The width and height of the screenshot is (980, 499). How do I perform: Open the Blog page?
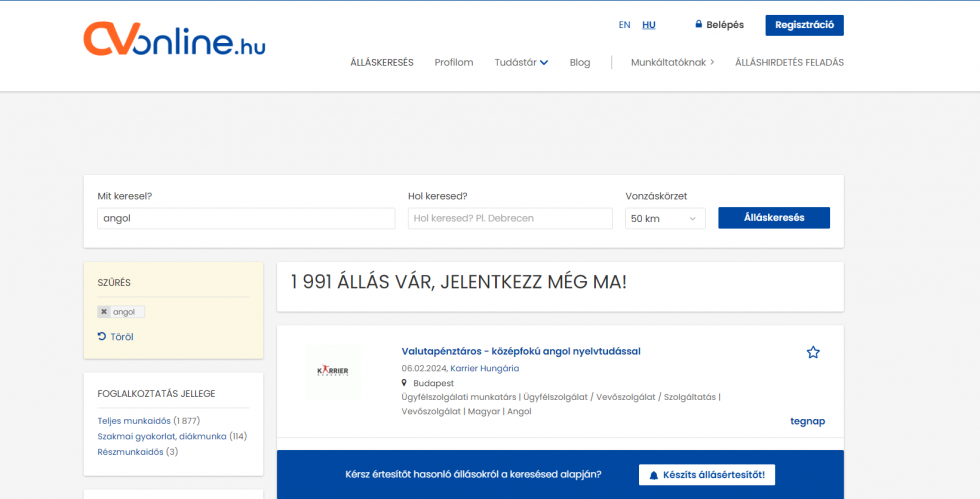click(x=580, y=62)
